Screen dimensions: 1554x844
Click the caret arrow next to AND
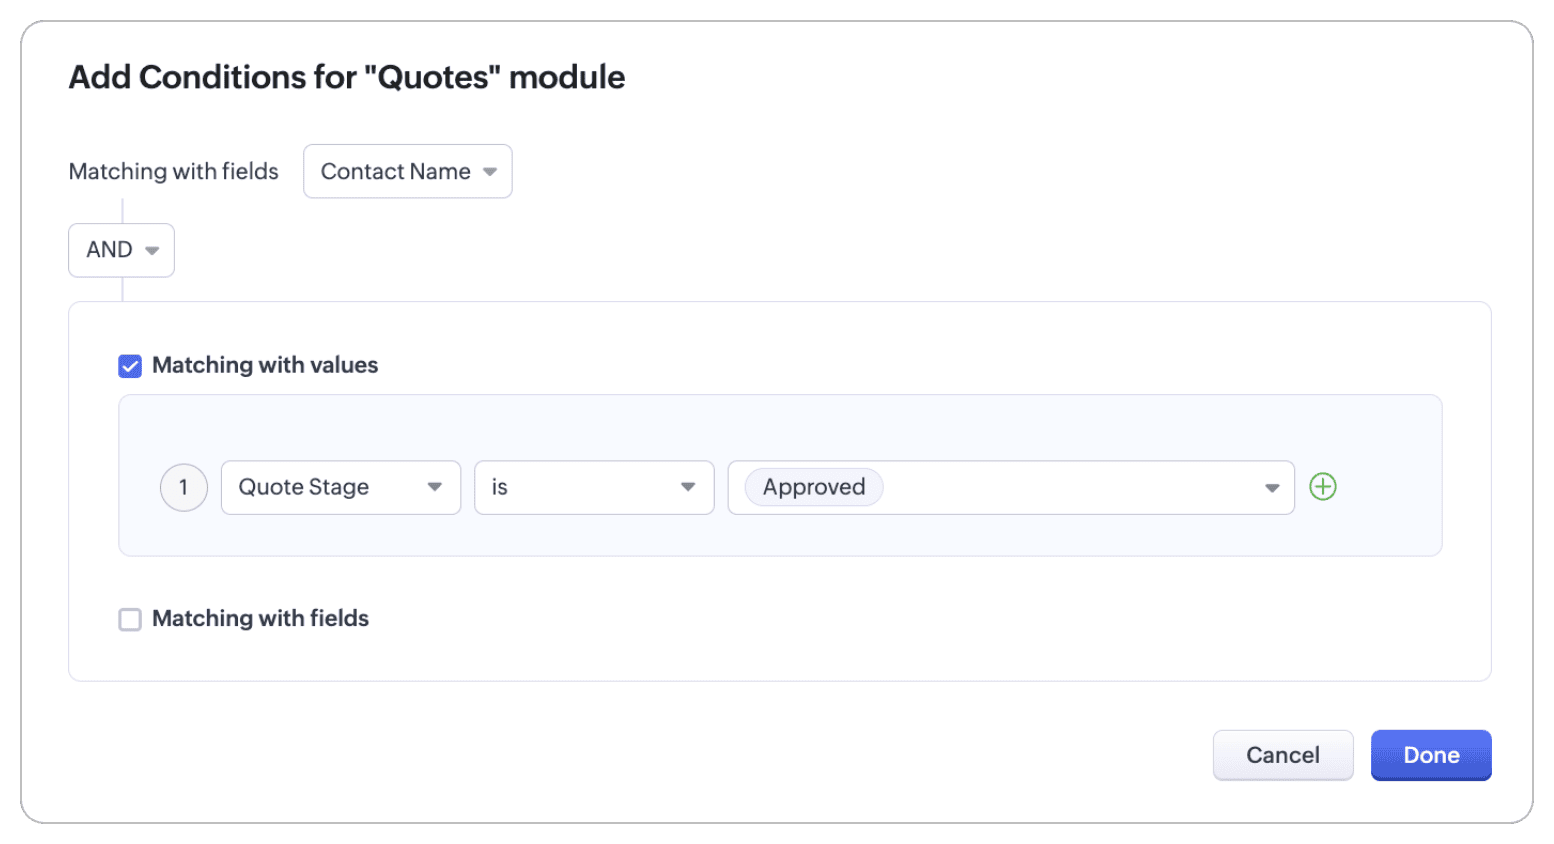click(x=152, y=250)
